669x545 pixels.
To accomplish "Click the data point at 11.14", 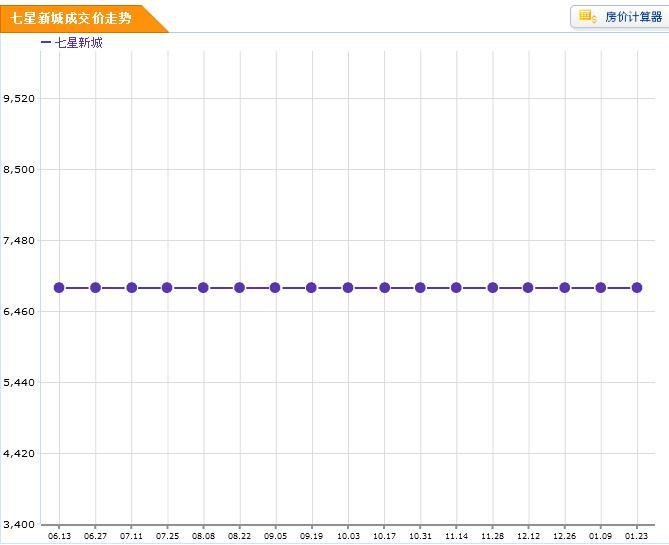I will [457, 288].
